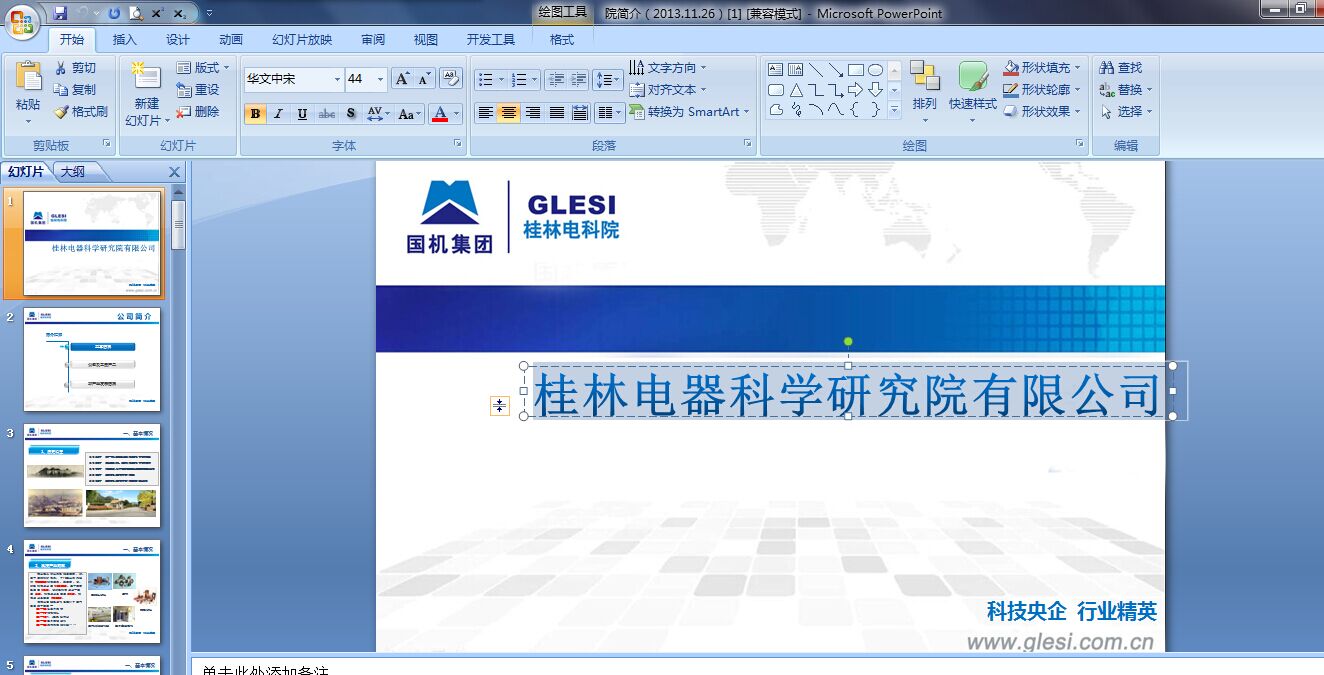Viewport: 1324px width, 675px height.
Task: Select slide 2 thumbnail 公司简介
Action: pyautogui.click(x=92, y=359)
